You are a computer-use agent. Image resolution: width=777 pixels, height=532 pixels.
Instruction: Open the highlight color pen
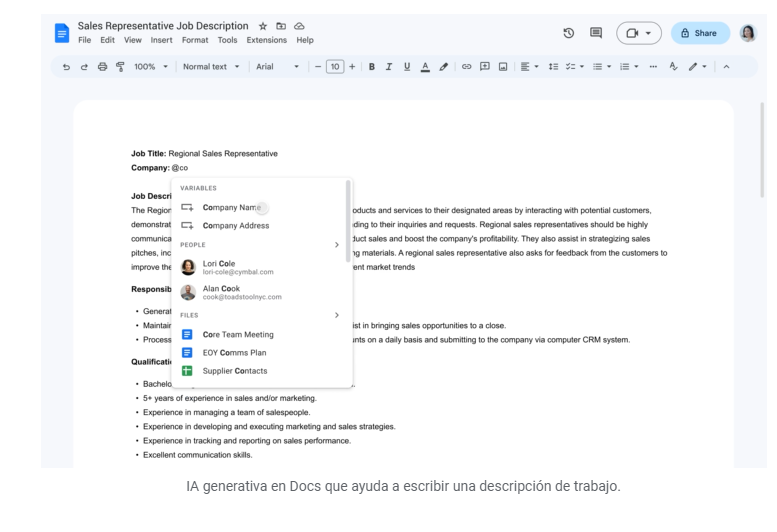tap(444, 67)
